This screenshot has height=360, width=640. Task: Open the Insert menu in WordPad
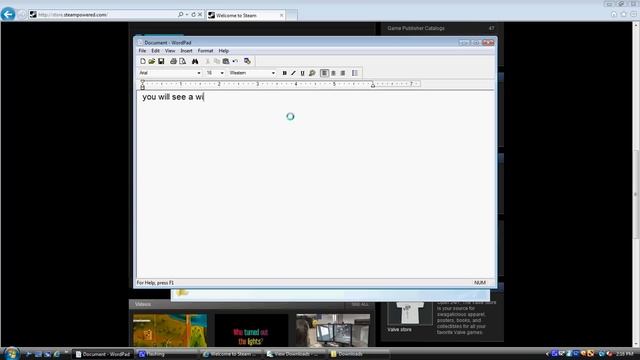[186, 51]
